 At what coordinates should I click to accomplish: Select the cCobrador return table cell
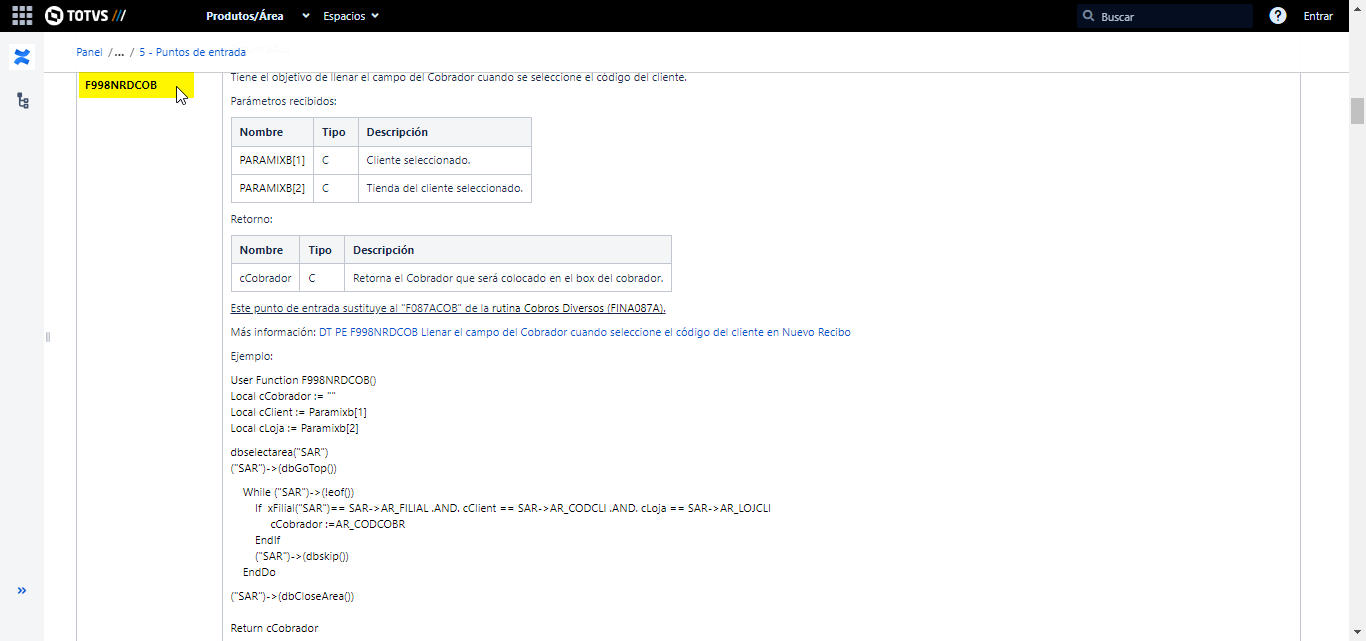pyautogui.click(x=265, y=278)
